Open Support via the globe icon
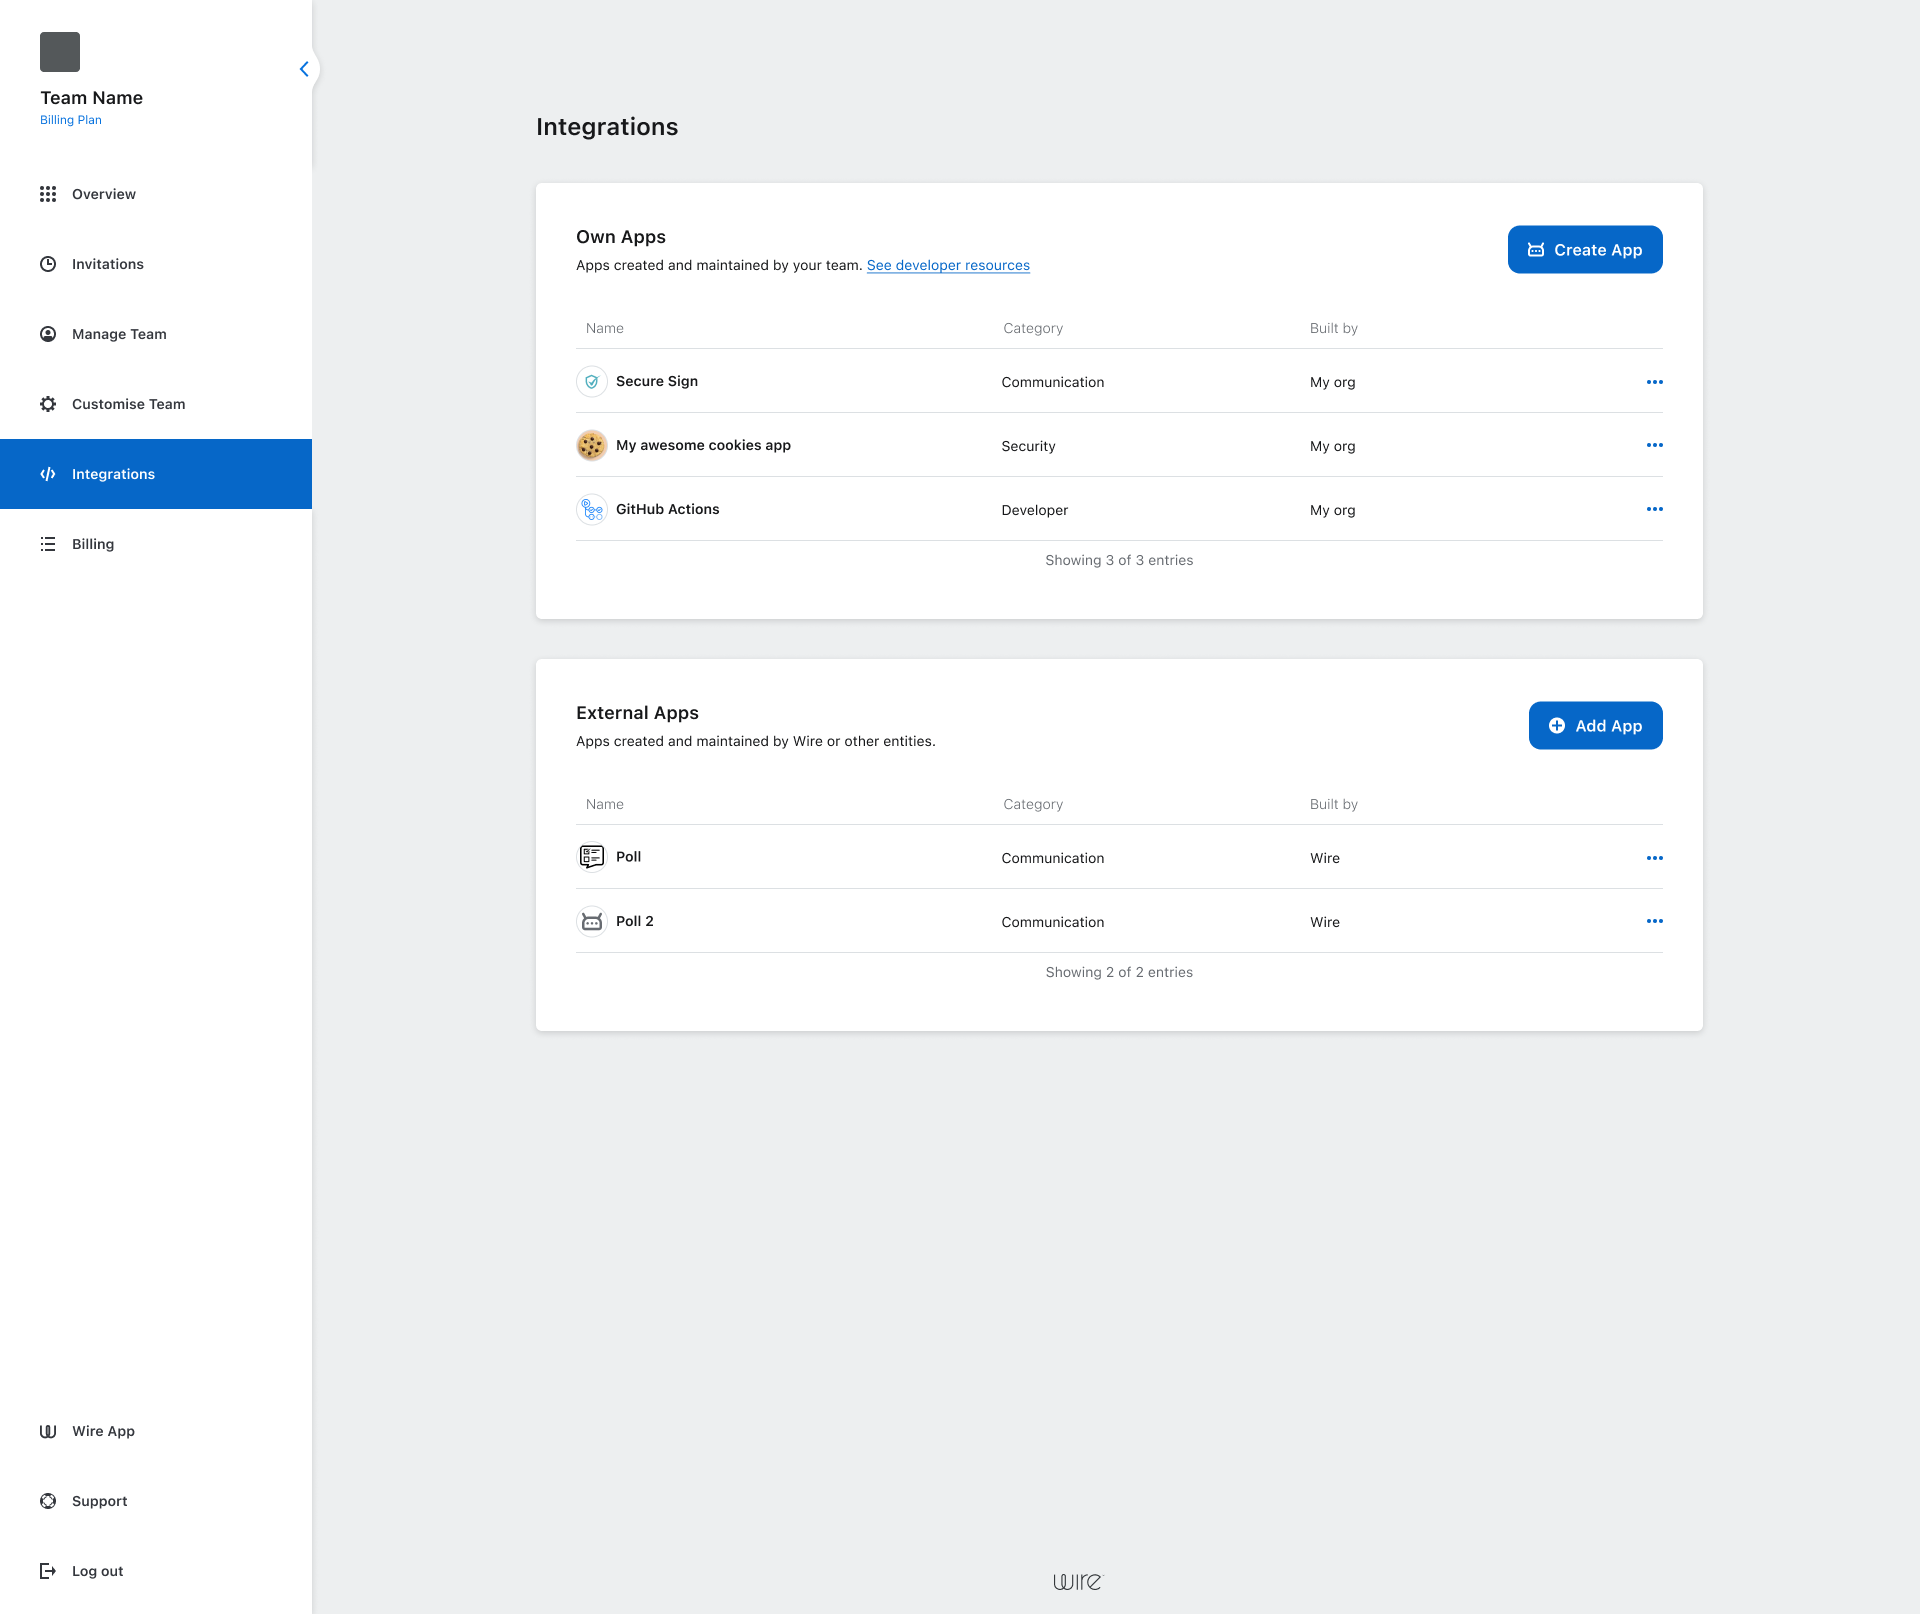Screen dimensions: 1920x1614 [x=48, y=1501]
